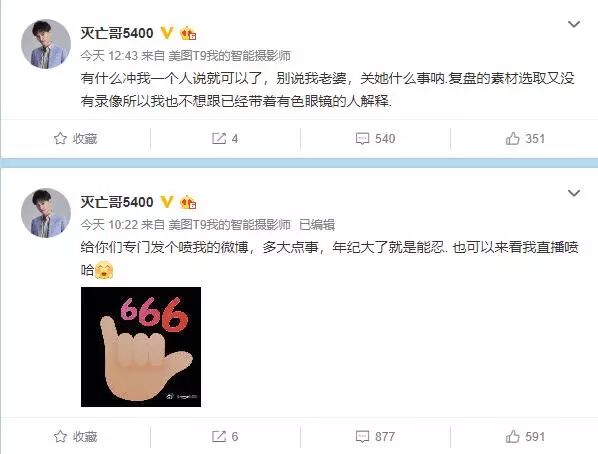The image size is (598, 454).
Task: Open the 美图T9我的智能摄影师 source link on first post
Action: point(230,56)
